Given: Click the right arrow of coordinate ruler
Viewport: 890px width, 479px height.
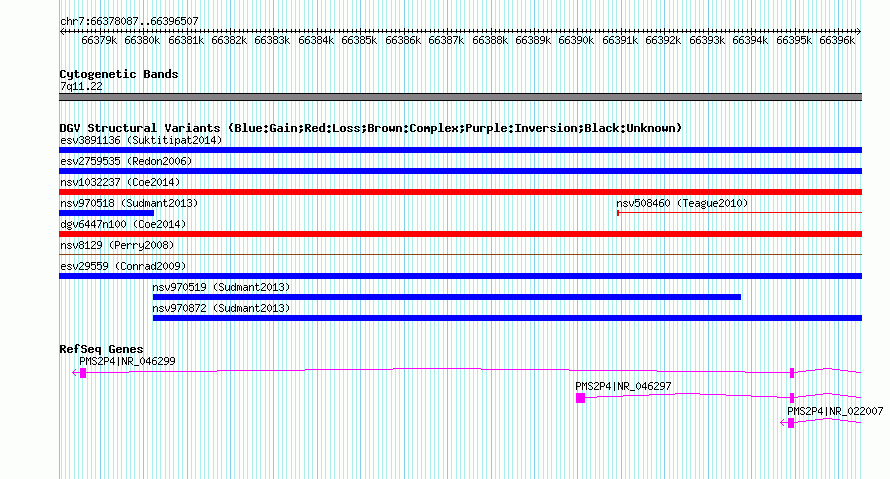Looking at the screenshot, I should coord(859,32).
